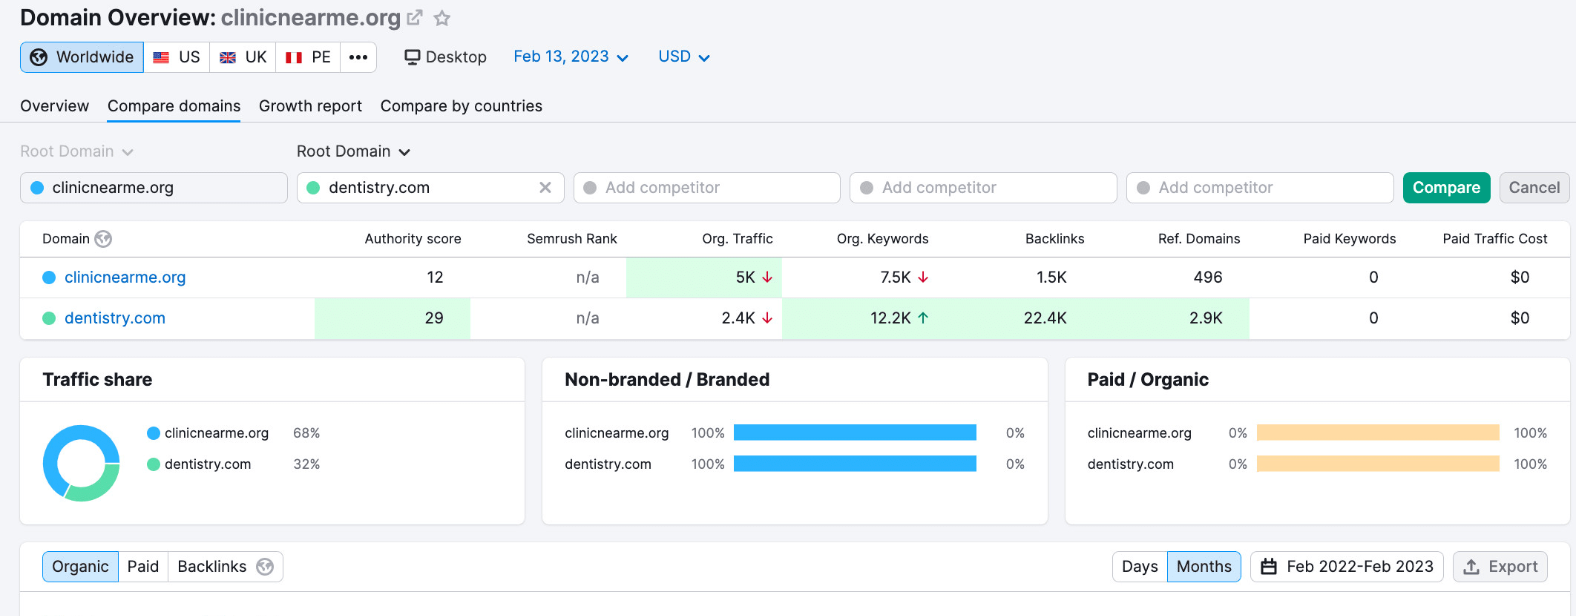Screen dimensions: 1580x616
Task: Click the 2.9K referring domains value
Action: pyautogui.click(x=1206, y=318)
